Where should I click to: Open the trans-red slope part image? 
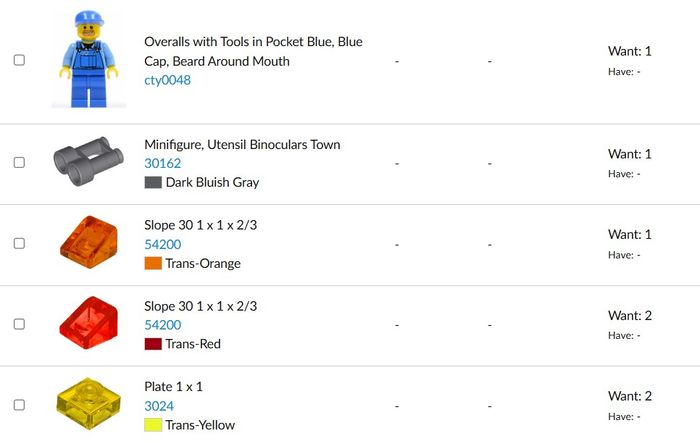click(x=88, y=324)
